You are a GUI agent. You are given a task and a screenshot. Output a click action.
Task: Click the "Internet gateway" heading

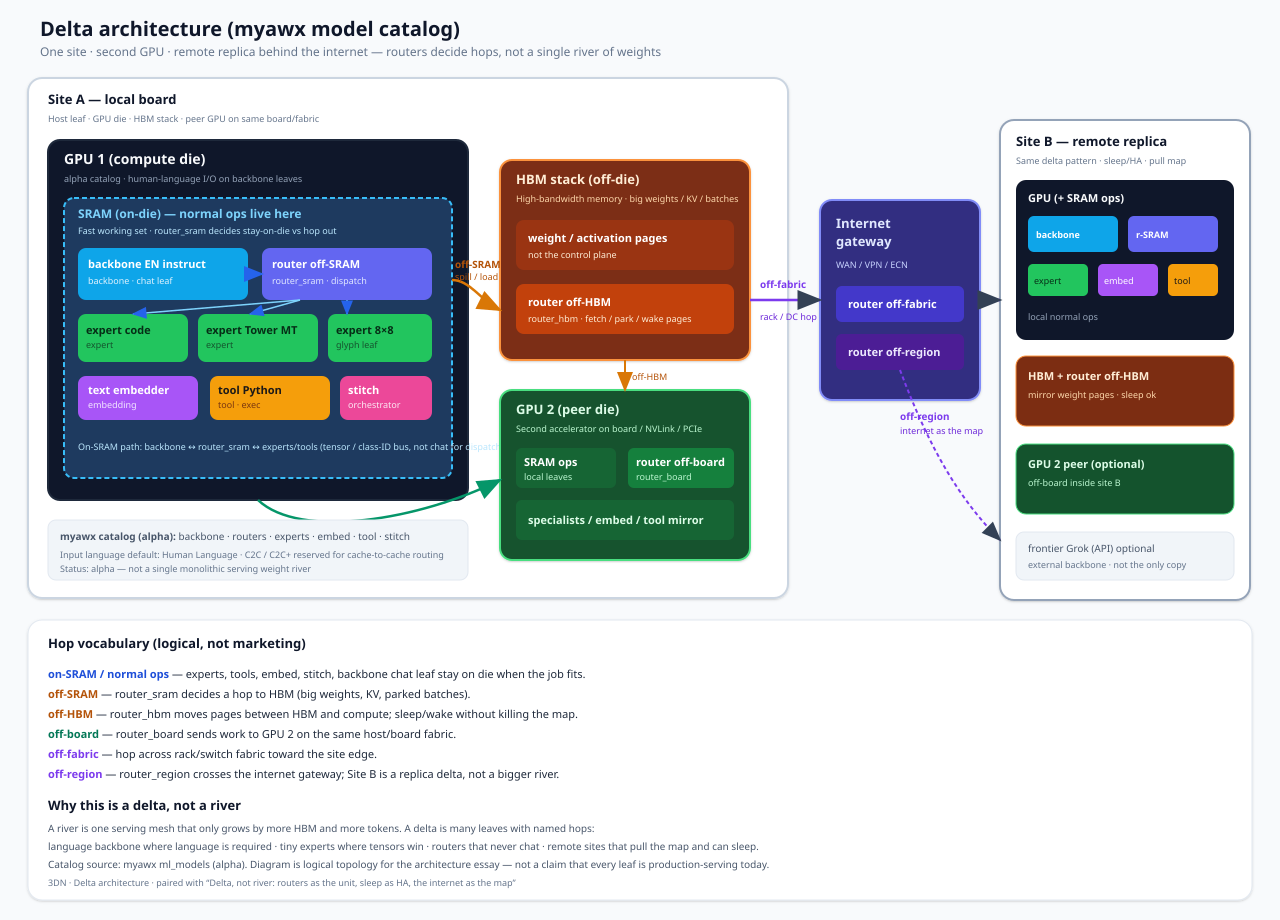(863, 233)
